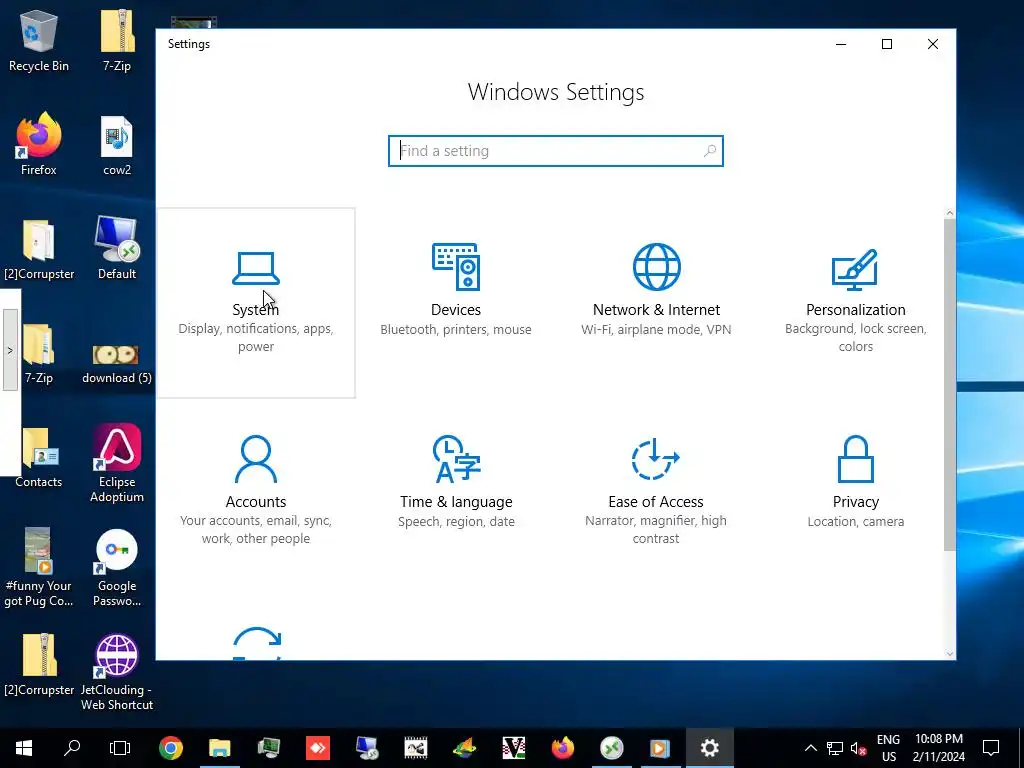Switch to the media player taskbar icon

[x=660, y=748]
